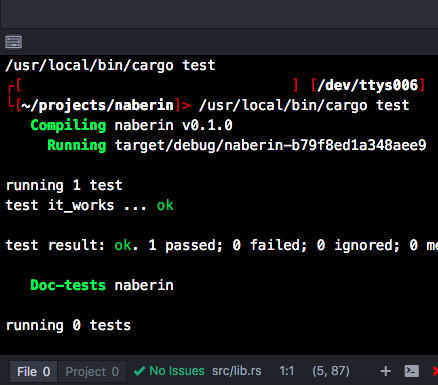Click '0 ignored;' in the test result
The image size is (438, 385).
358,245
